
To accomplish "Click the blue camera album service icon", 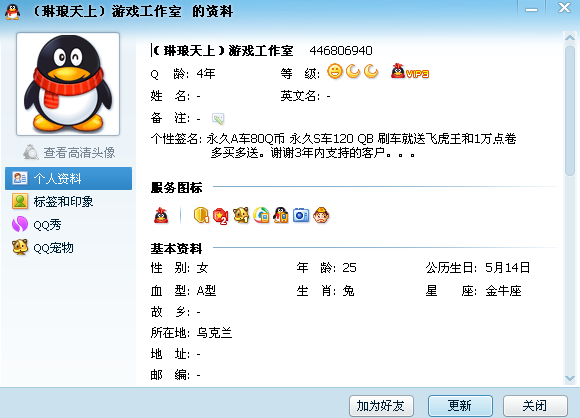I will pyautogui.click(x=301, y=215).
